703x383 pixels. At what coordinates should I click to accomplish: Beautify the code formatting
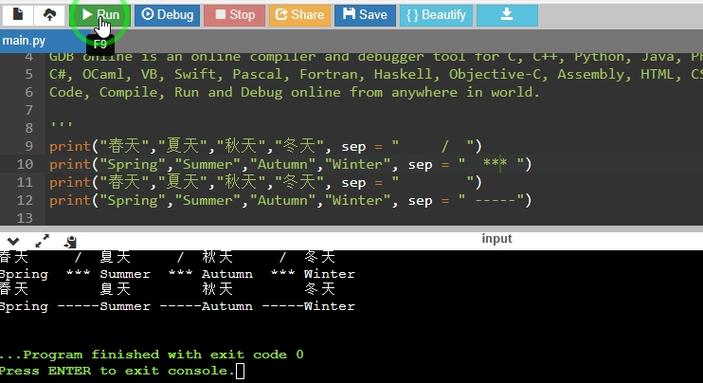tap(436, 15)
